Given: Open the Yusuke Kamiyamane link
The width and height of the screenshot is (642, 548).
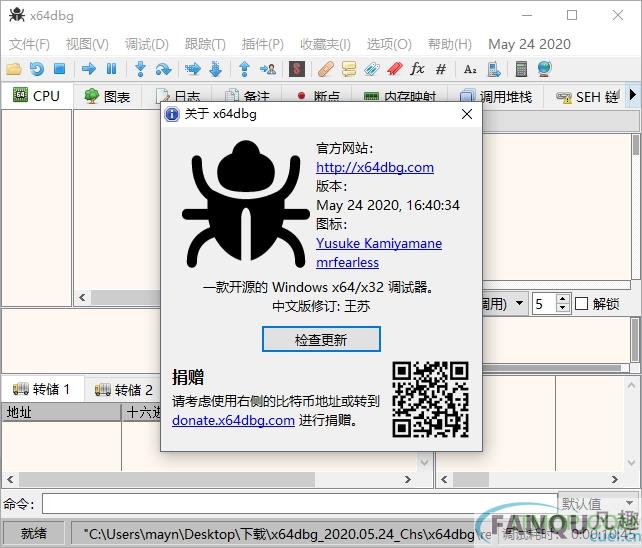Looking at the screenshot, I should point(379,243).
